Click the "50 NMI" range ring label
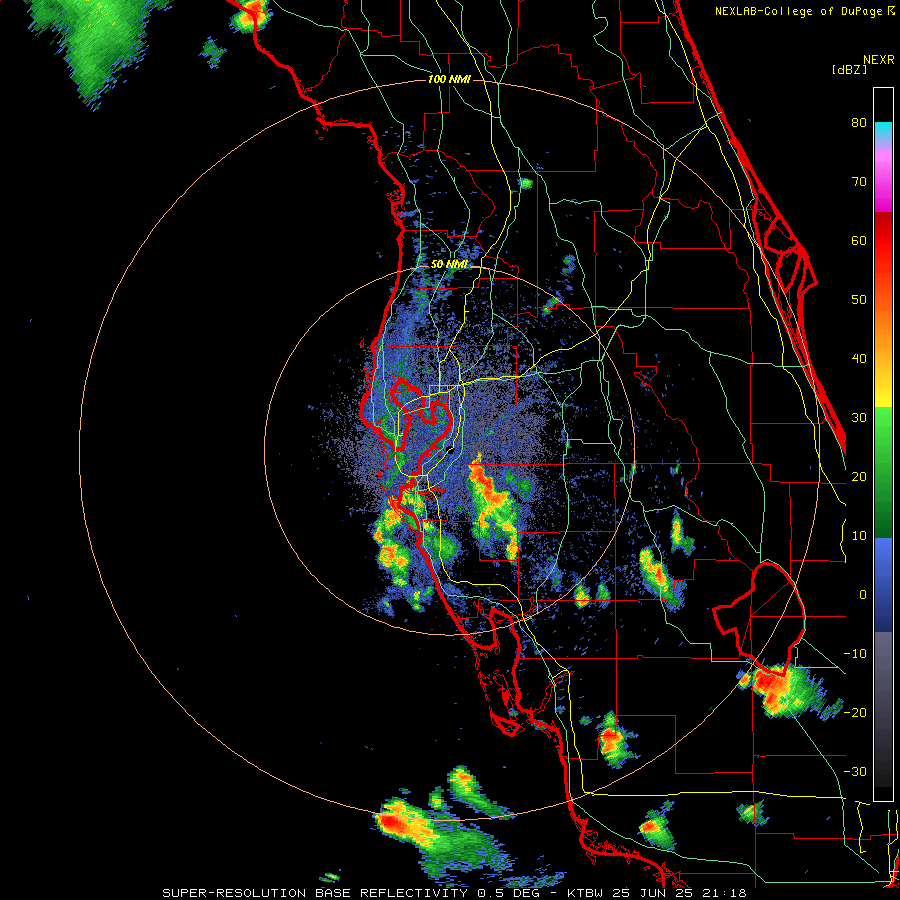The height and width of the screenshot is (900, 900). (449, 265)
